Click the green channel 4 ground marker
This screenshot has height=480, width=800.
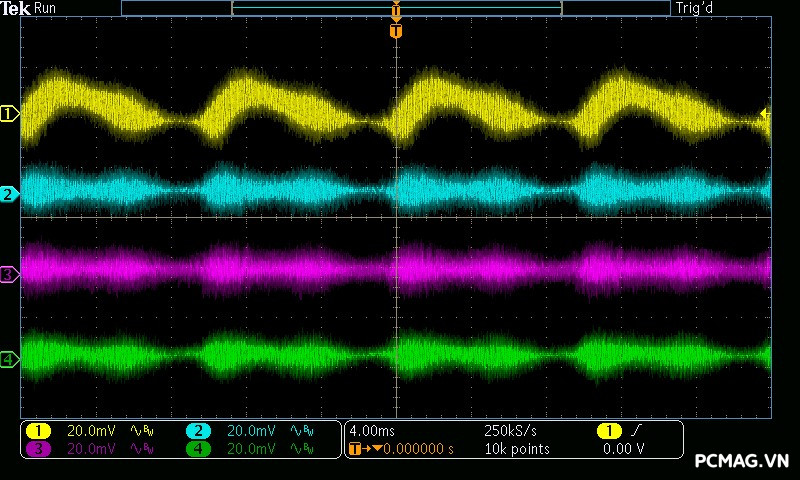pyautogui.click(x=10, y=359)
